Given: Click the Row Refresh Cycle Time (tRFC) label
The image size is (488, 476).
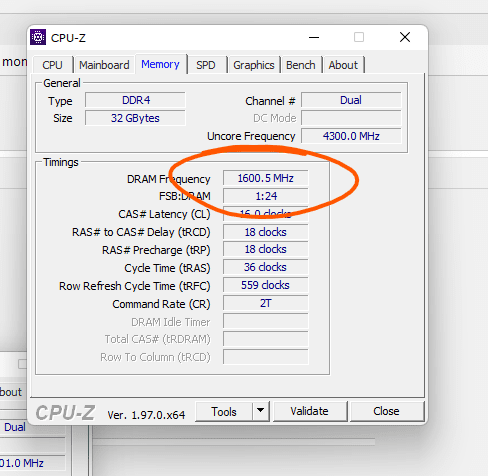Looking at the screenshot, I should coord(135,286).
